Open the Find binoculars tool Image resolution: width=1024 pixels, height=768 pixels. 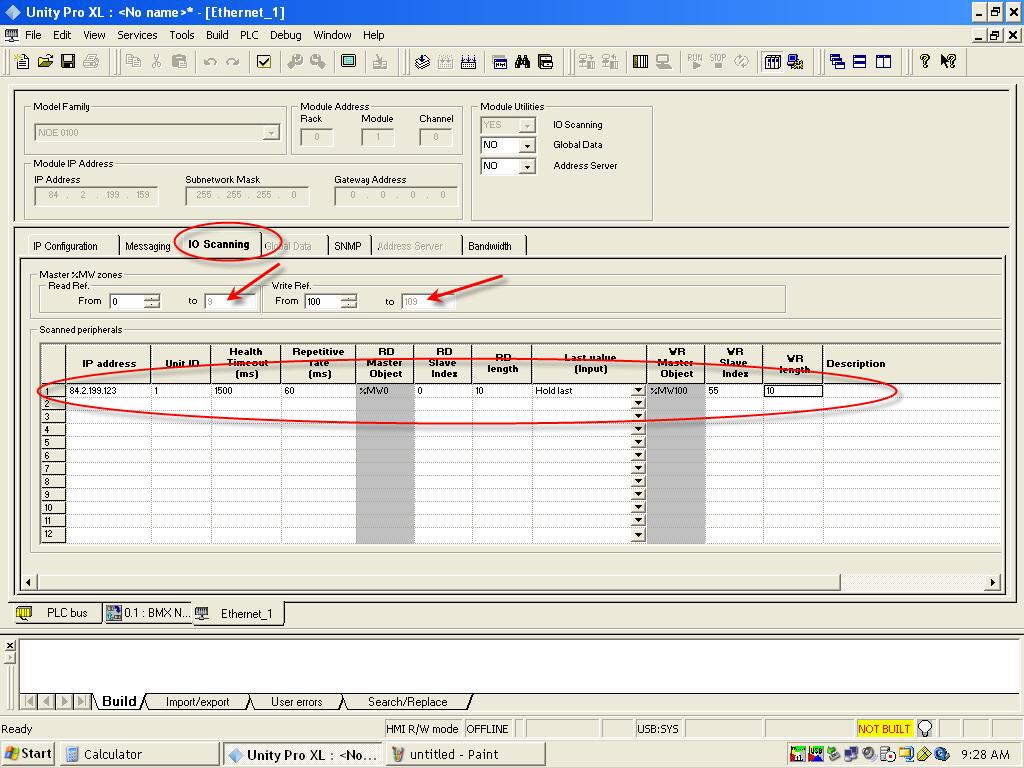[x=522, y=61]
